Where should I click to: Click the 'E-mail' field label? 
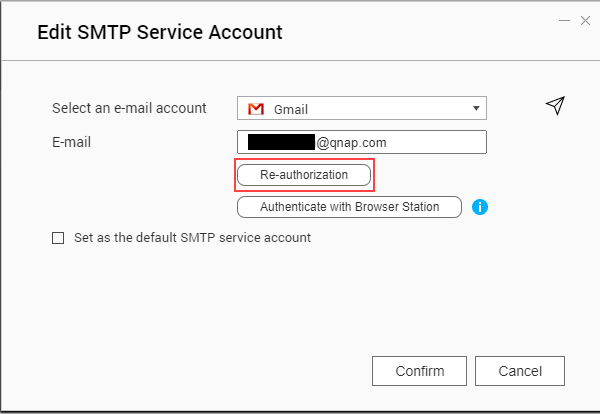point(71,142)
